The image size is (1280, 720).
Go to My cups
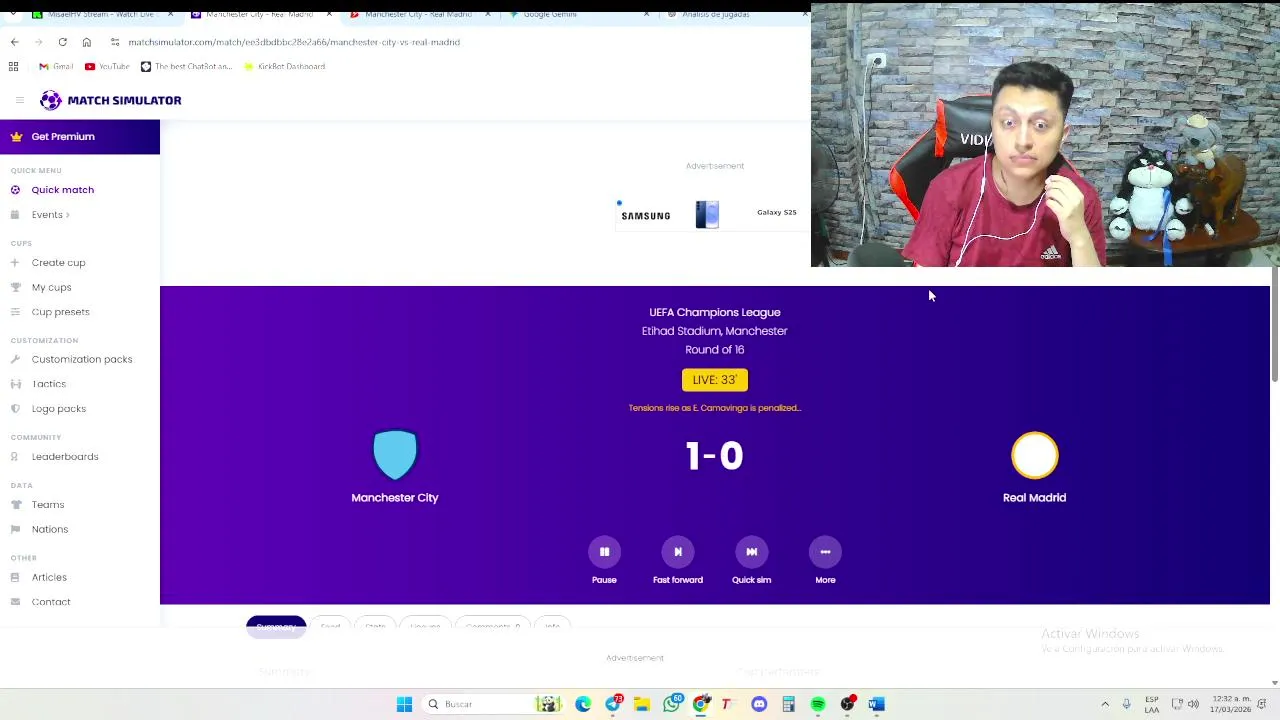[x=51, y=288]
